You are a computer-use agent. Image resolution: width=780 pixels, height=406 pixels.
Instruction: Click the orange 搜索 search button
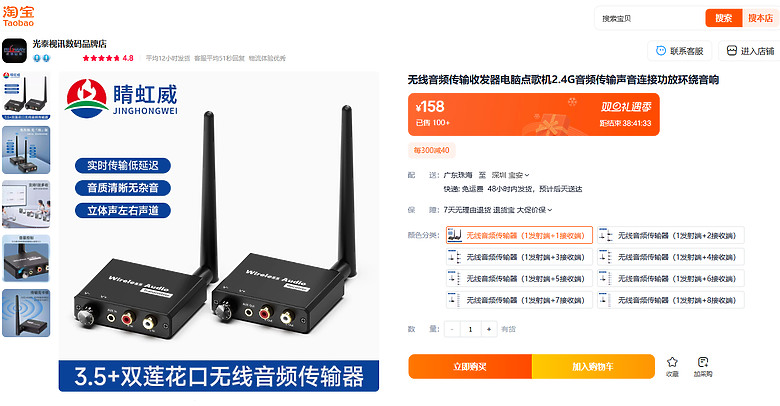click(x=723, y=18)
